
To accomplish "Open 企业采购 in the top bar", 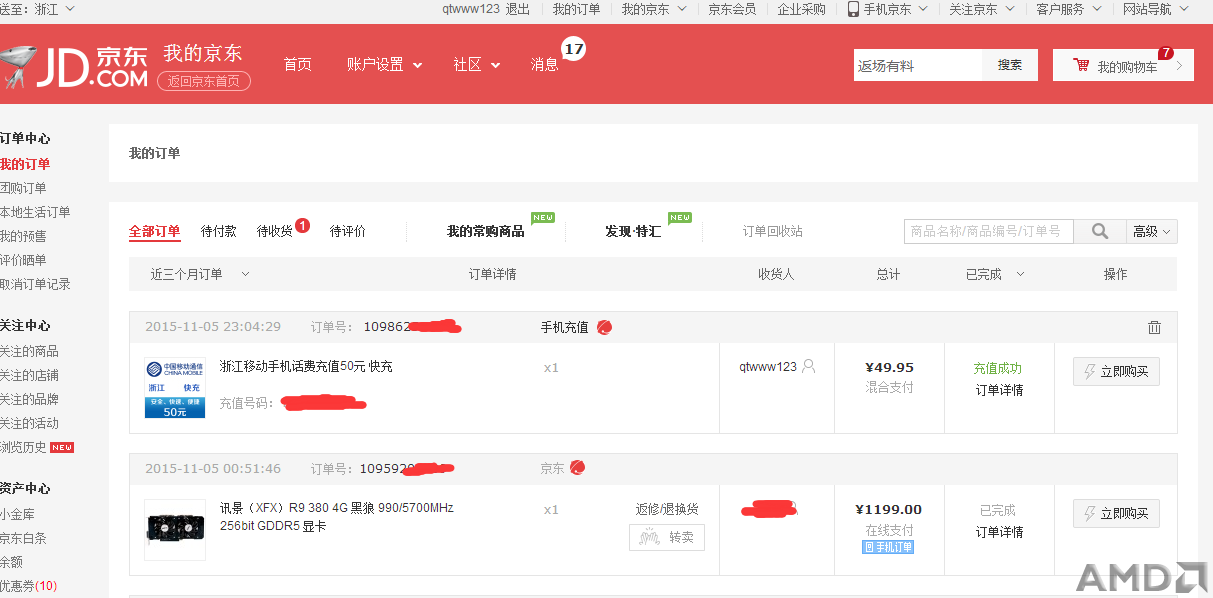I will point(802,9).
